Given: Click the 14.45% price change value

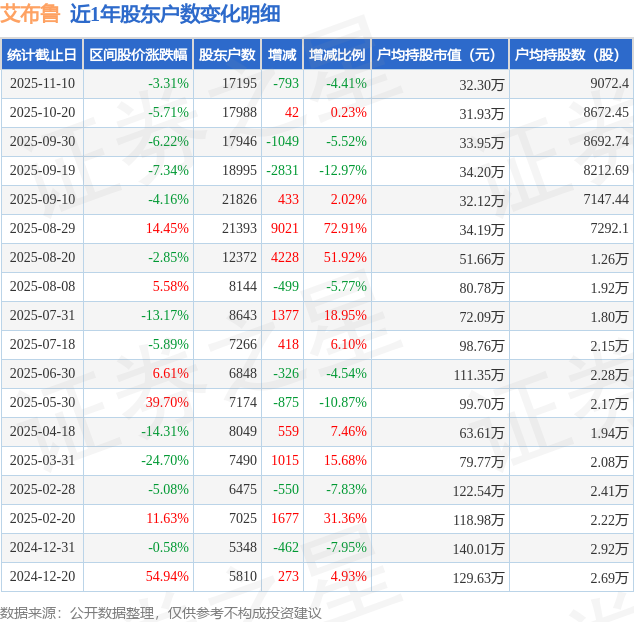Looking at the screenshot, I should (x=167, y=228).
